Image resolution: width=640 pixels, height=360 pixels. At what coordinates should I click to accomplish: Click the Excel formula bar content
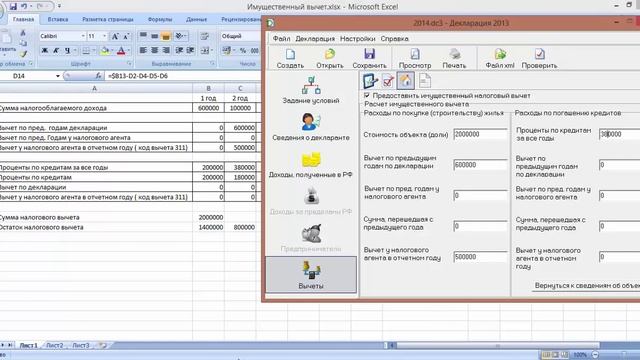182,76
